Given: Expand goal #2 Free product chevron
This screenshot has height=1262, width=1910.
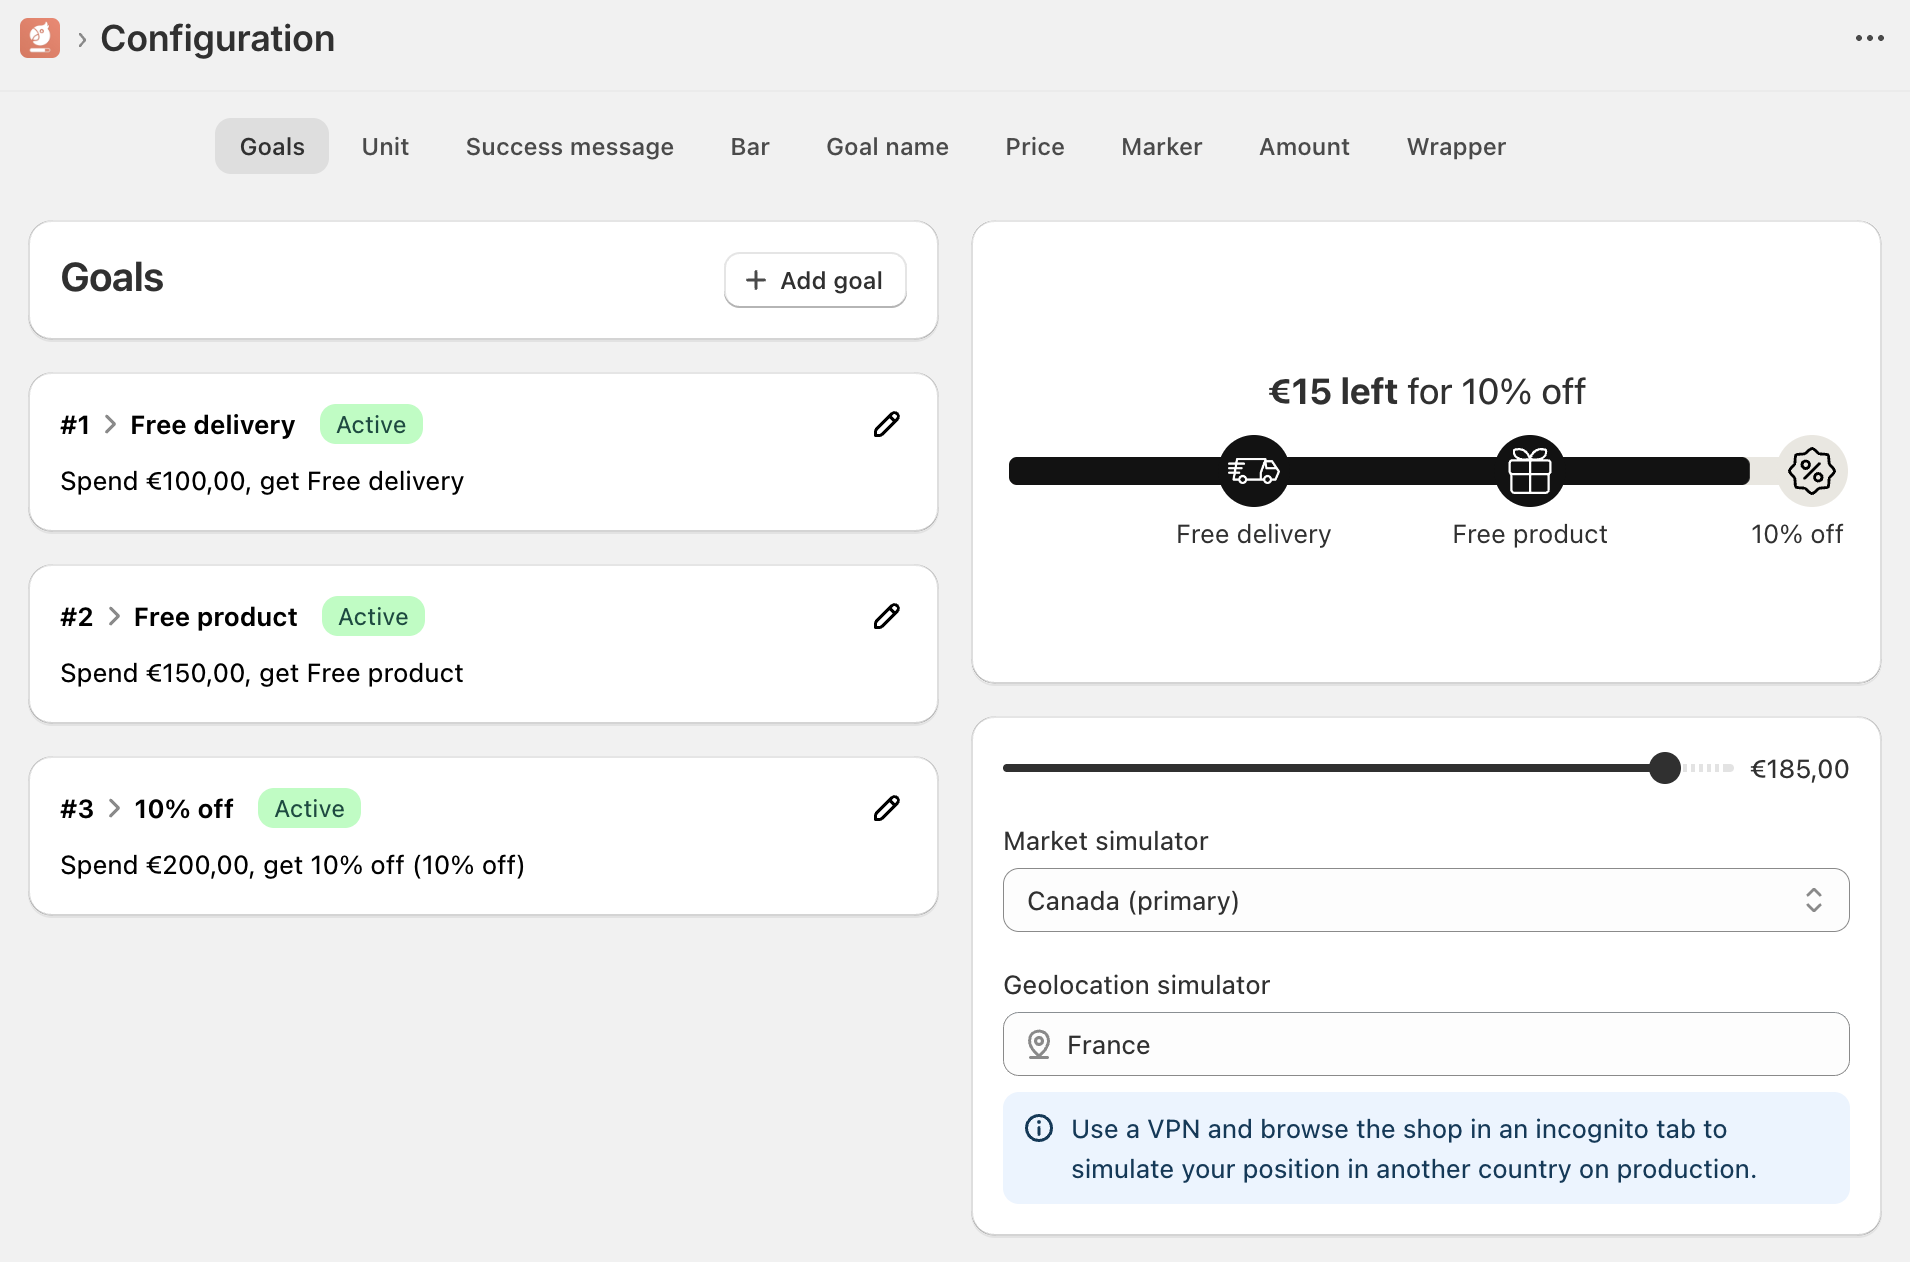Looking at the screenshot, I should pos(114,616).
